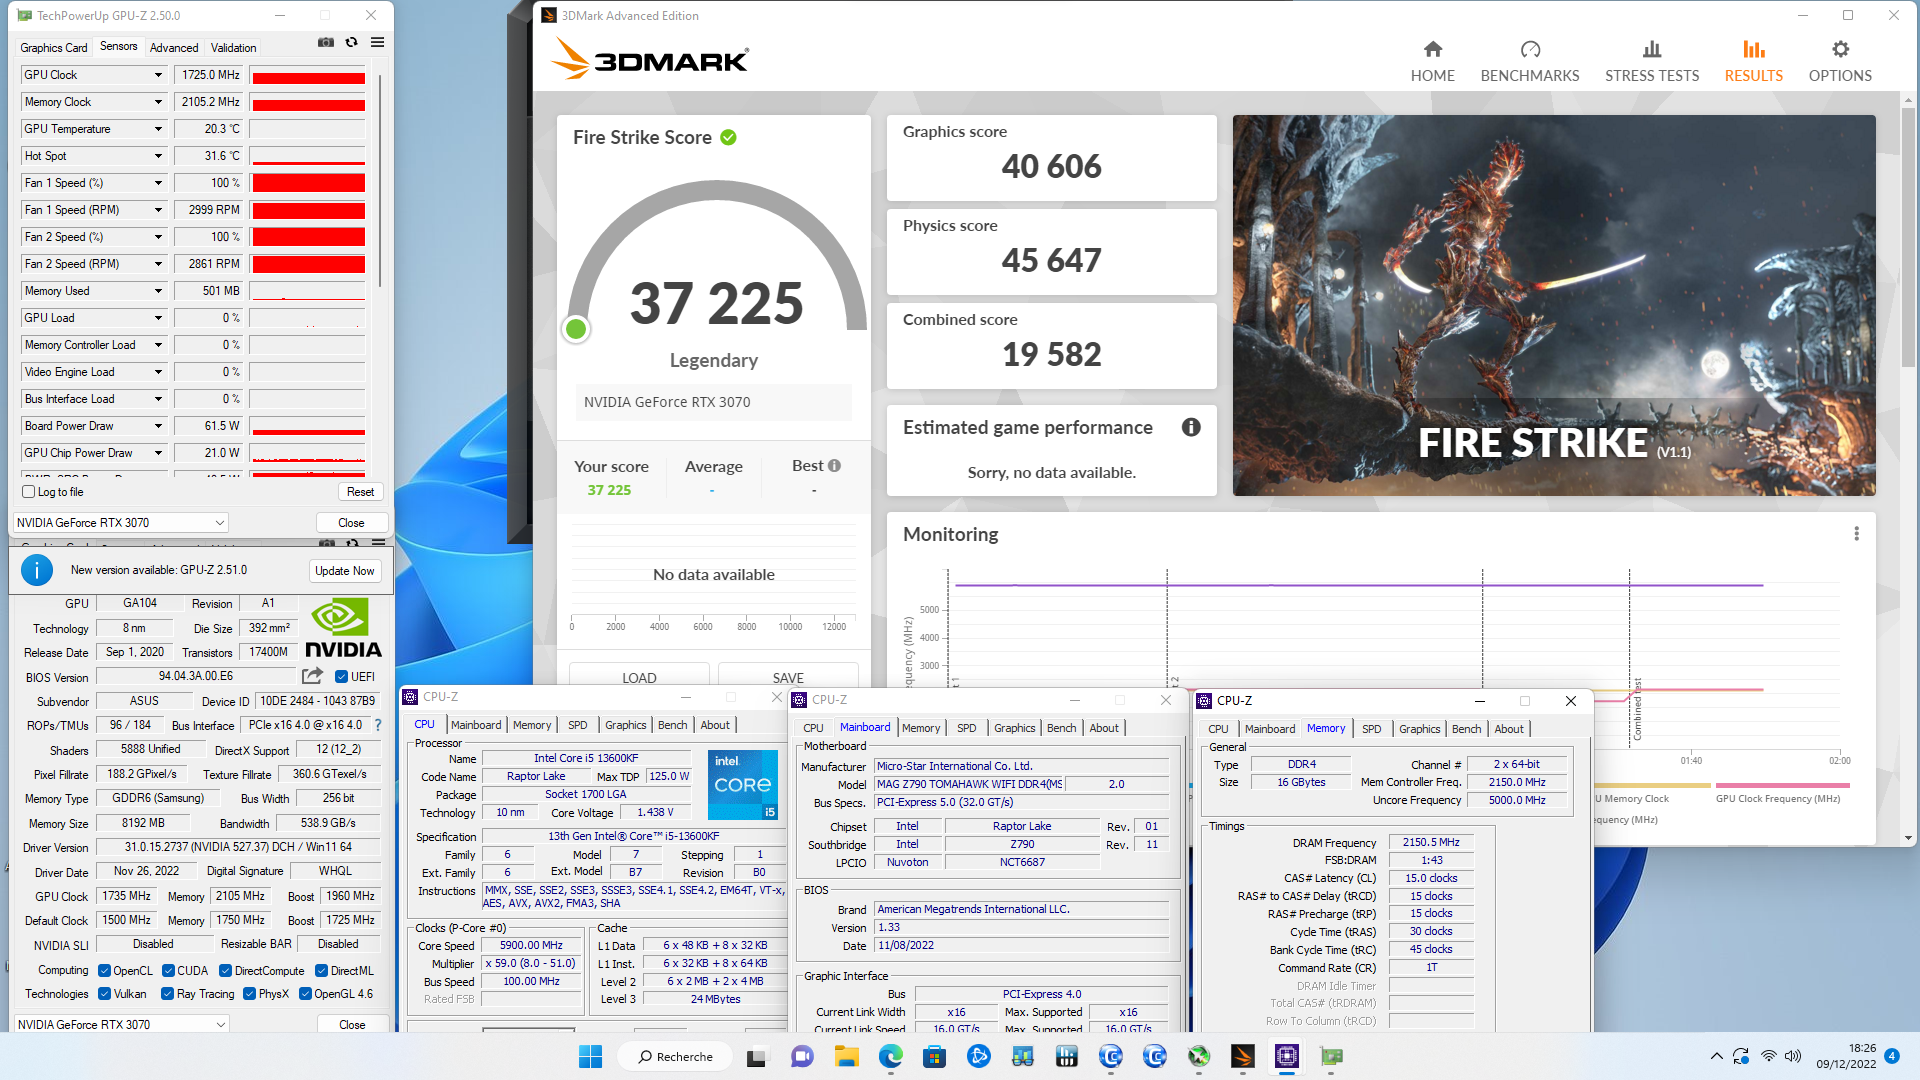Expand GPU Clock sensor dropdown

pos(158,75)
